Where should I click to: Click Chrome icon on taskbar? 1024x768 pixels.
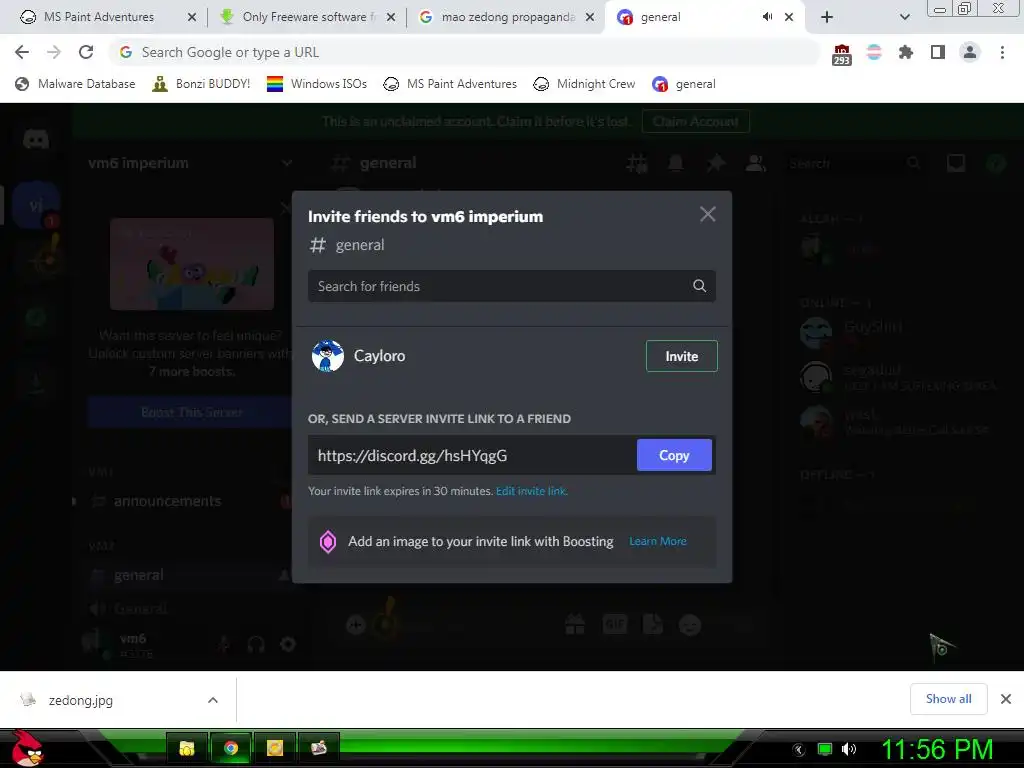(x=231, y=748)
